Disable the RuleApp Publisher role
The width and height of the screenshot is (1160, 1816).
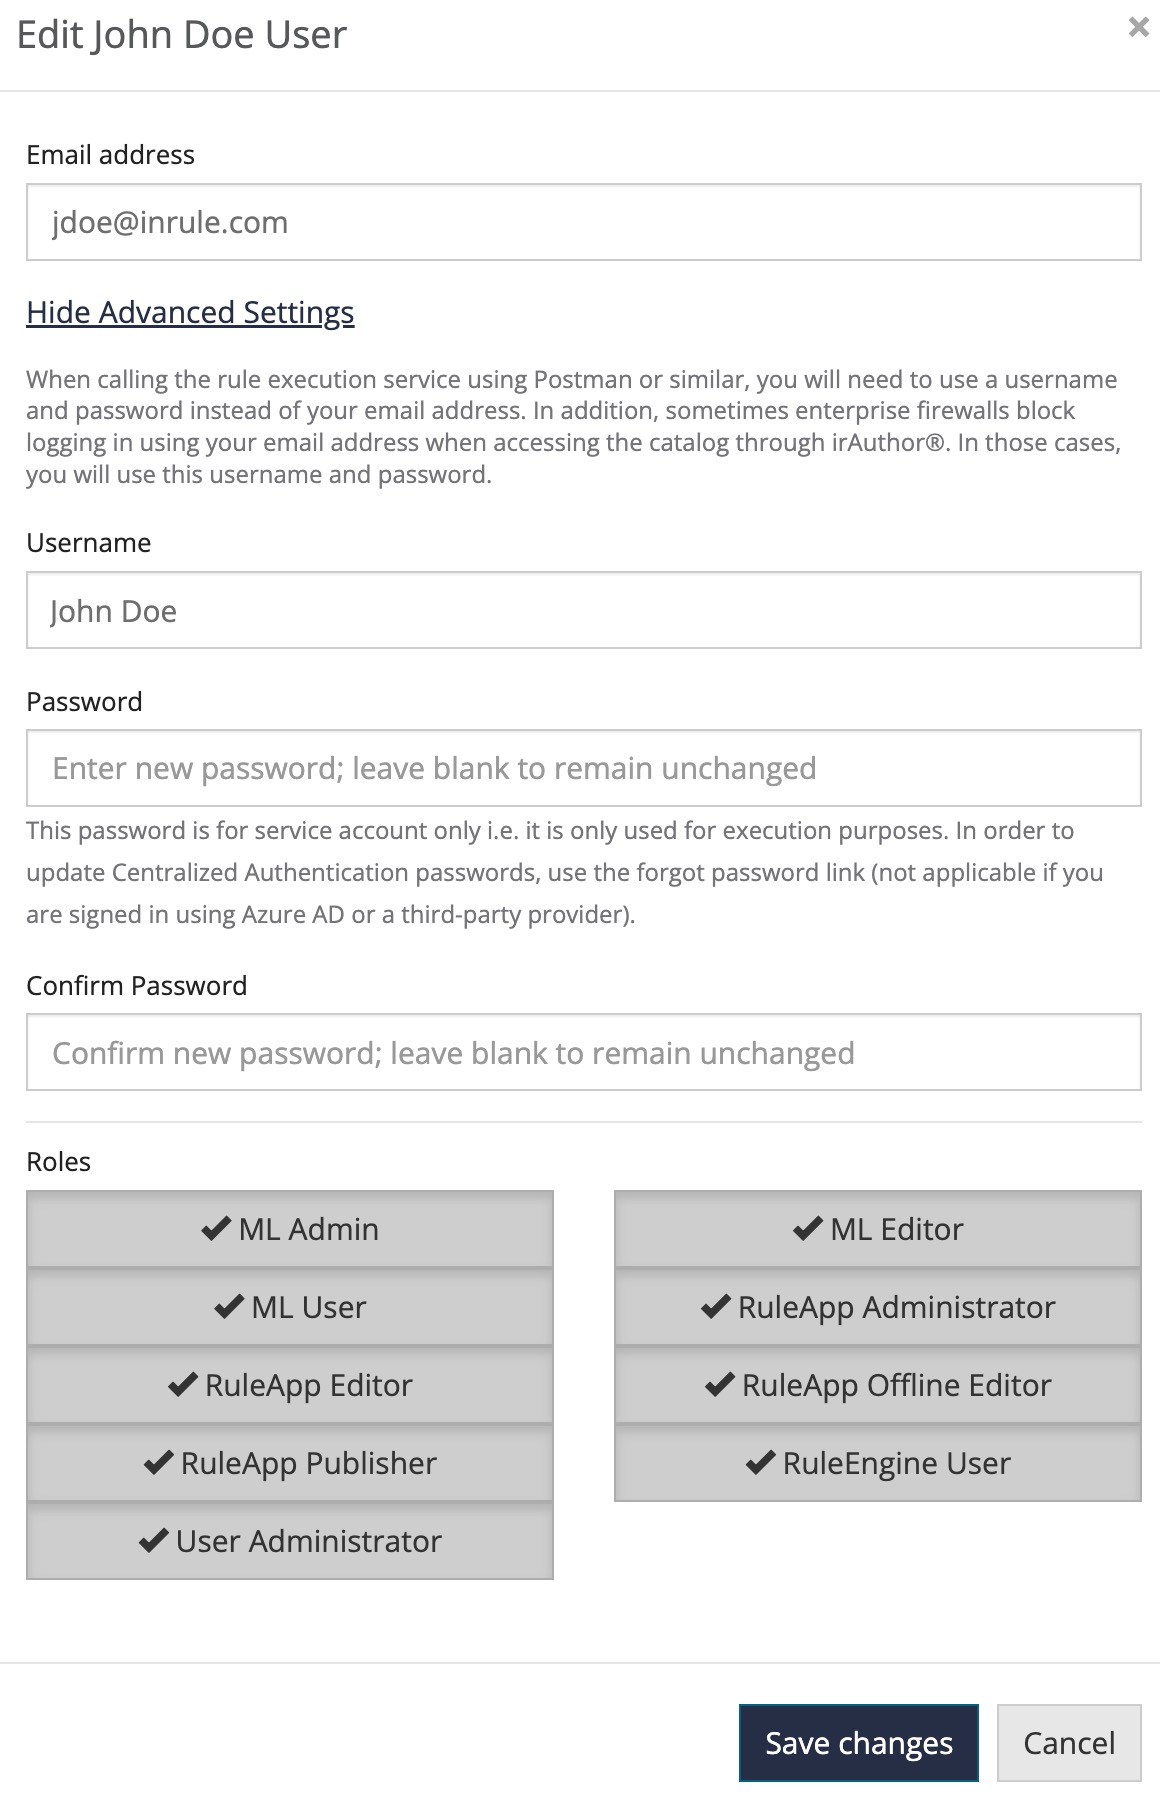(290, 1463)
